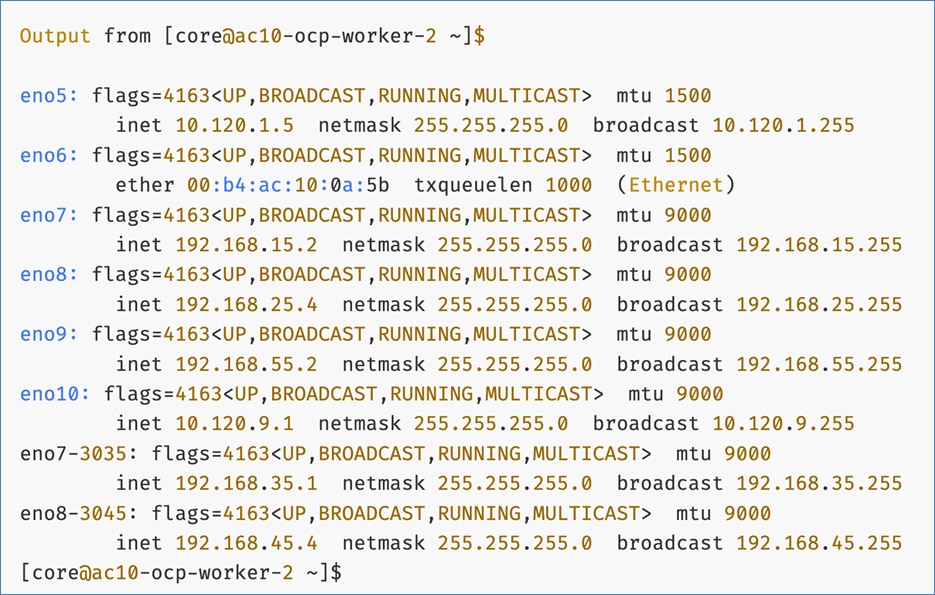Click the mtu 1500 value on eno5 line
Viewport: 935px width, 595px height.
[x=688, y=96]
